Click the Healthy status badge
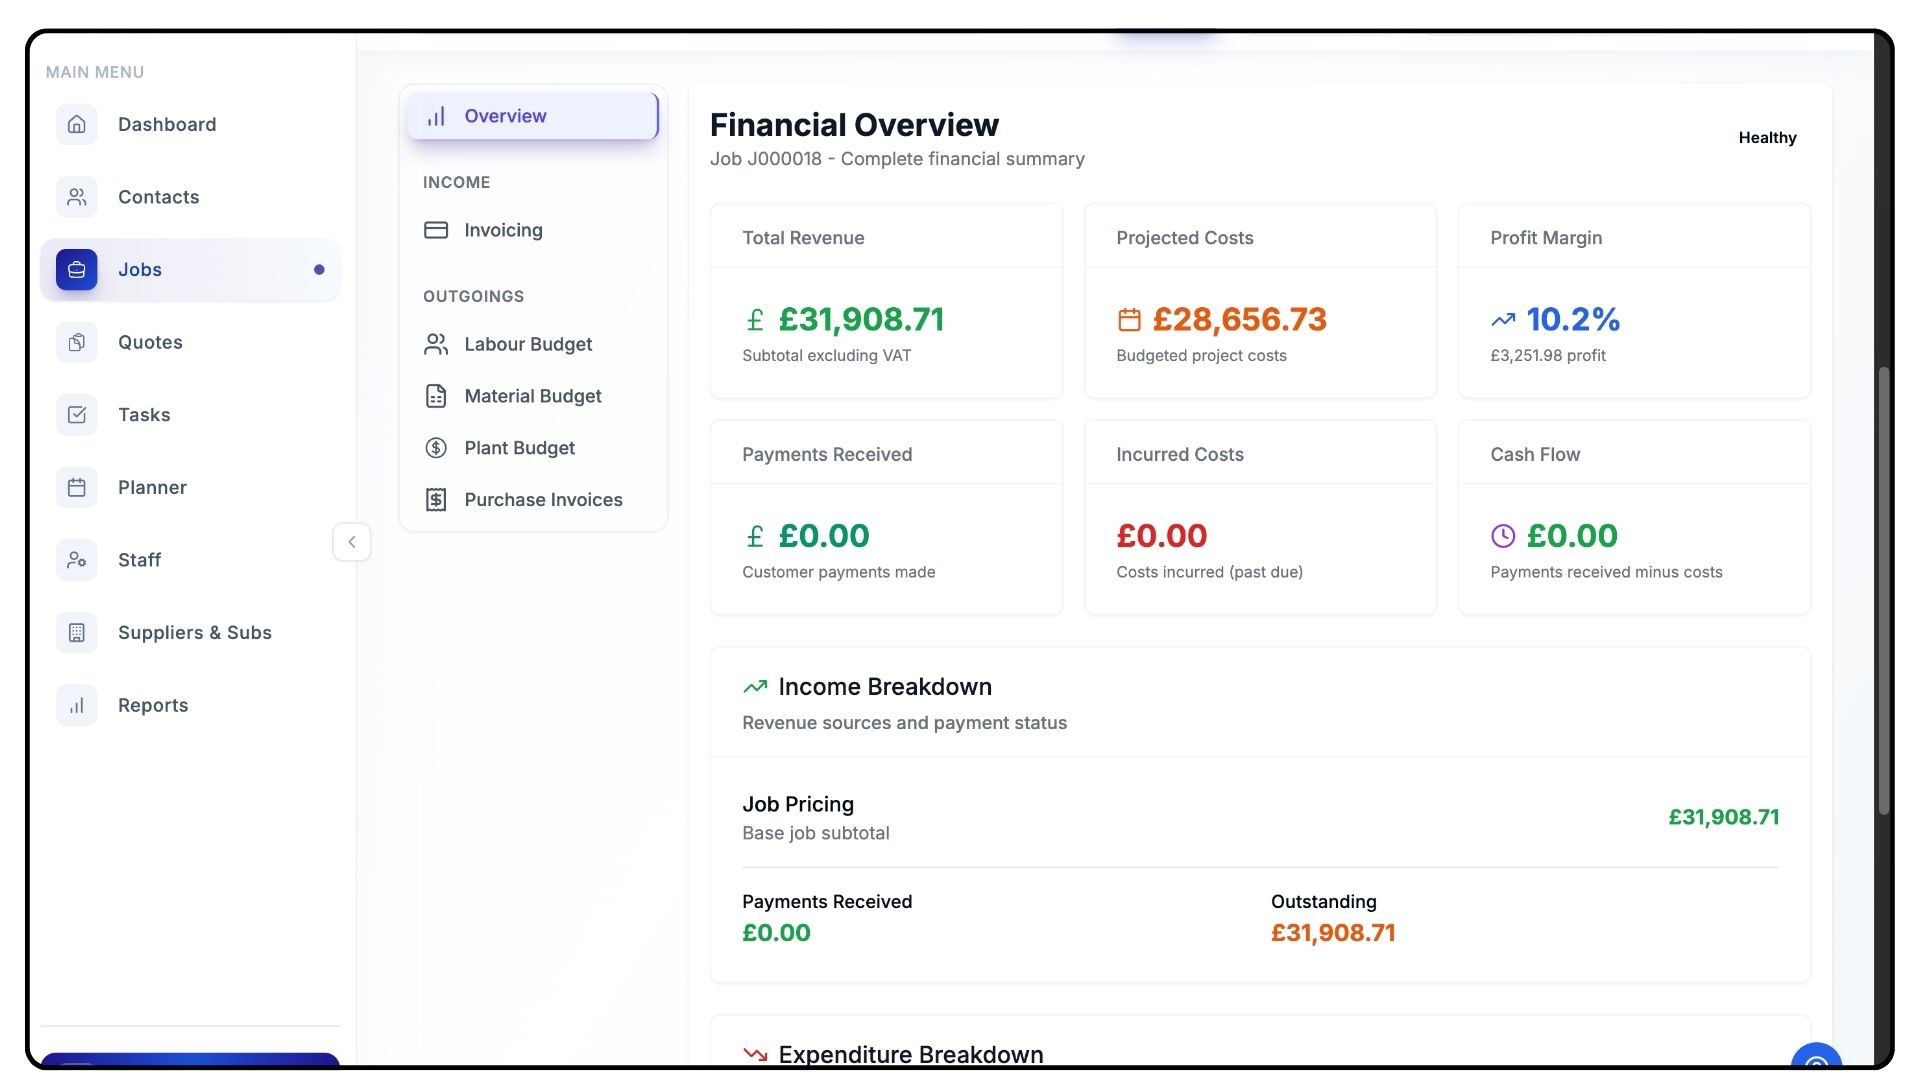Screen dimensions: 1920x1080 pos(1767,138)
